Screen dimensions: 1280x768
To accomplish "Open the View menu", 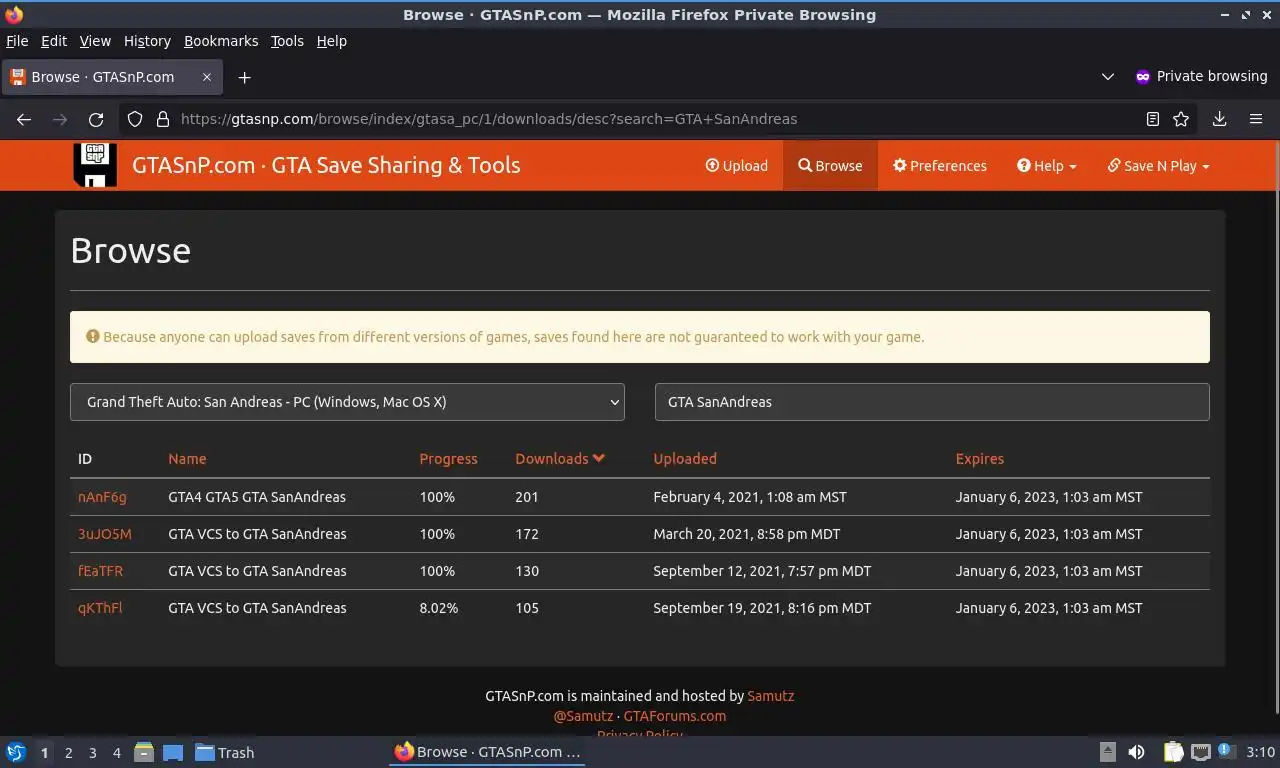I will click(95, 41).
